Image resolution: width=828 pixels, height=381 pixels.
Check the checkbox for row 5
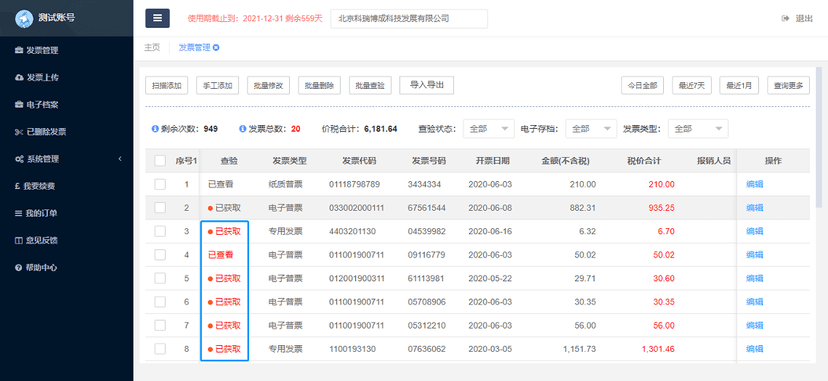click(x=160, y=278)
